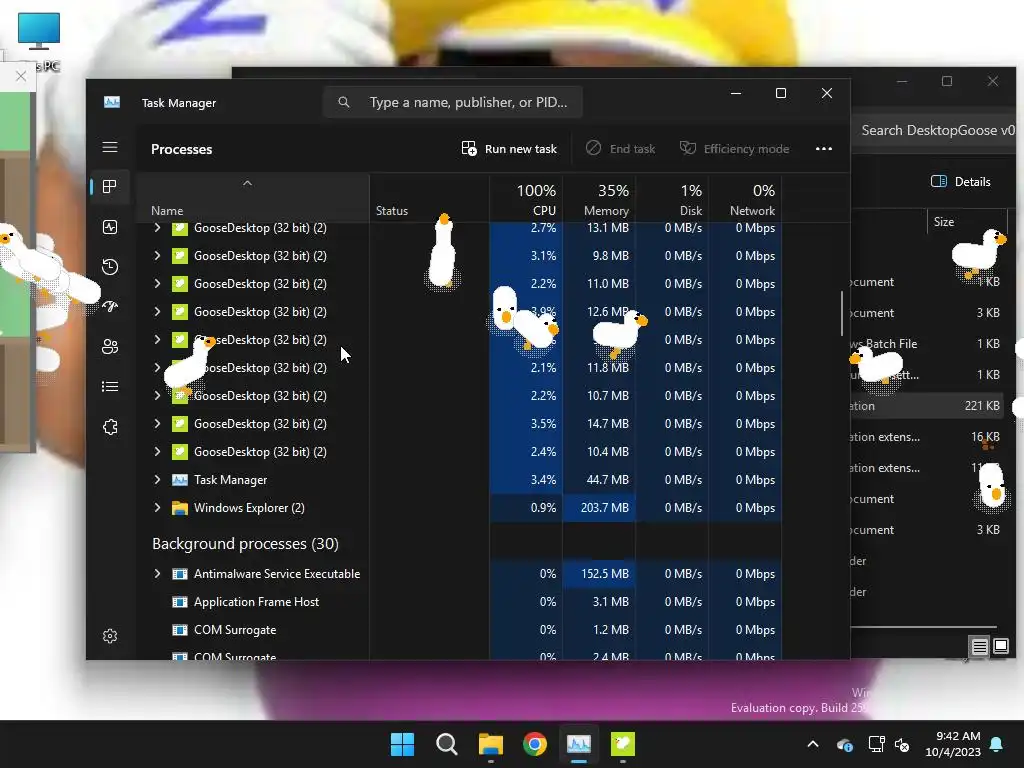Click the Task Manager search field

(x=453, y=102)
